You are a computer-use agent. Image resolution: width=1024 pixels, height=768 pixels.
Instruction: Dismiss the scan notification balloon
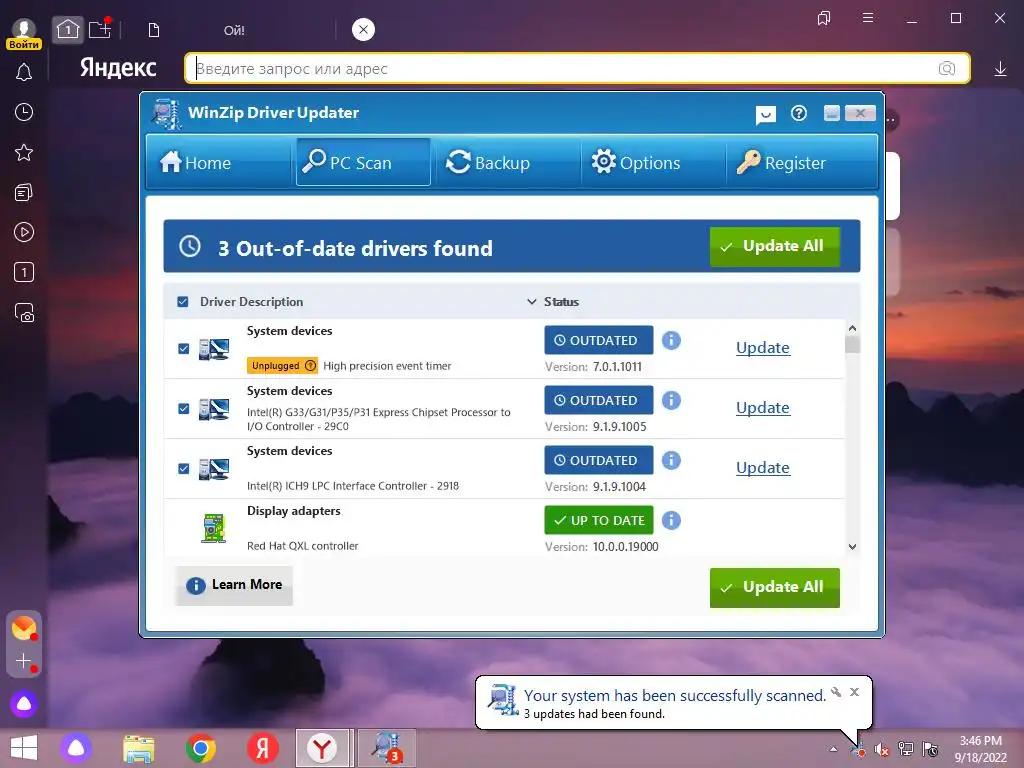tap(854, 692)
